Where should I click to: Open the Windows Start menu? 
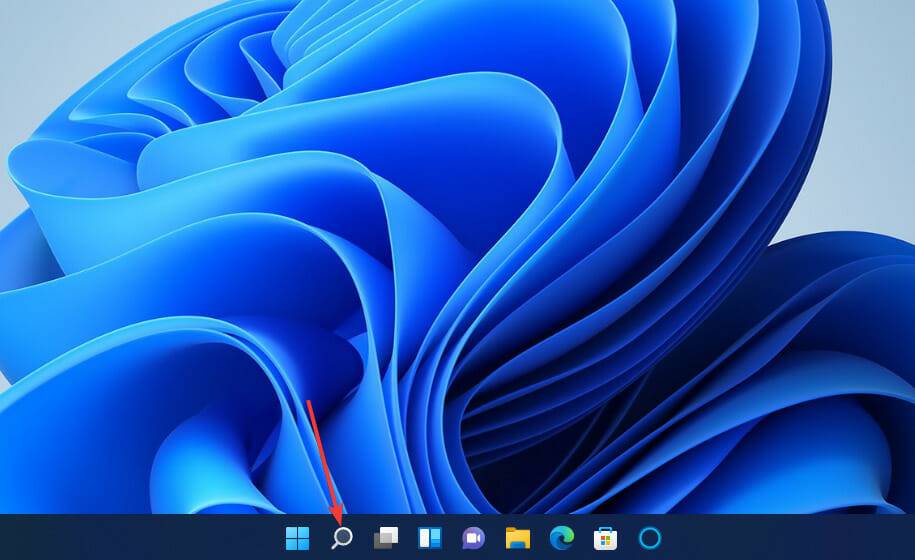(x=297, y=538)
